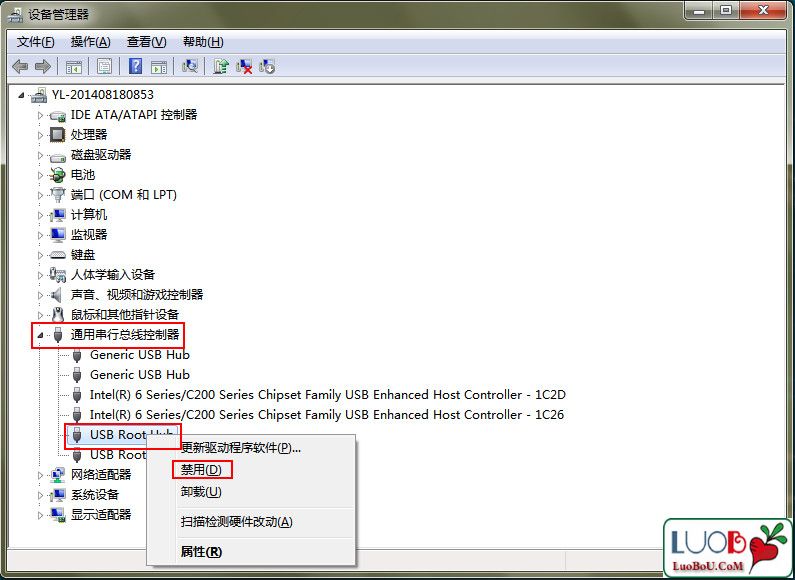Click the Back arrow toolbar icon

20,66
